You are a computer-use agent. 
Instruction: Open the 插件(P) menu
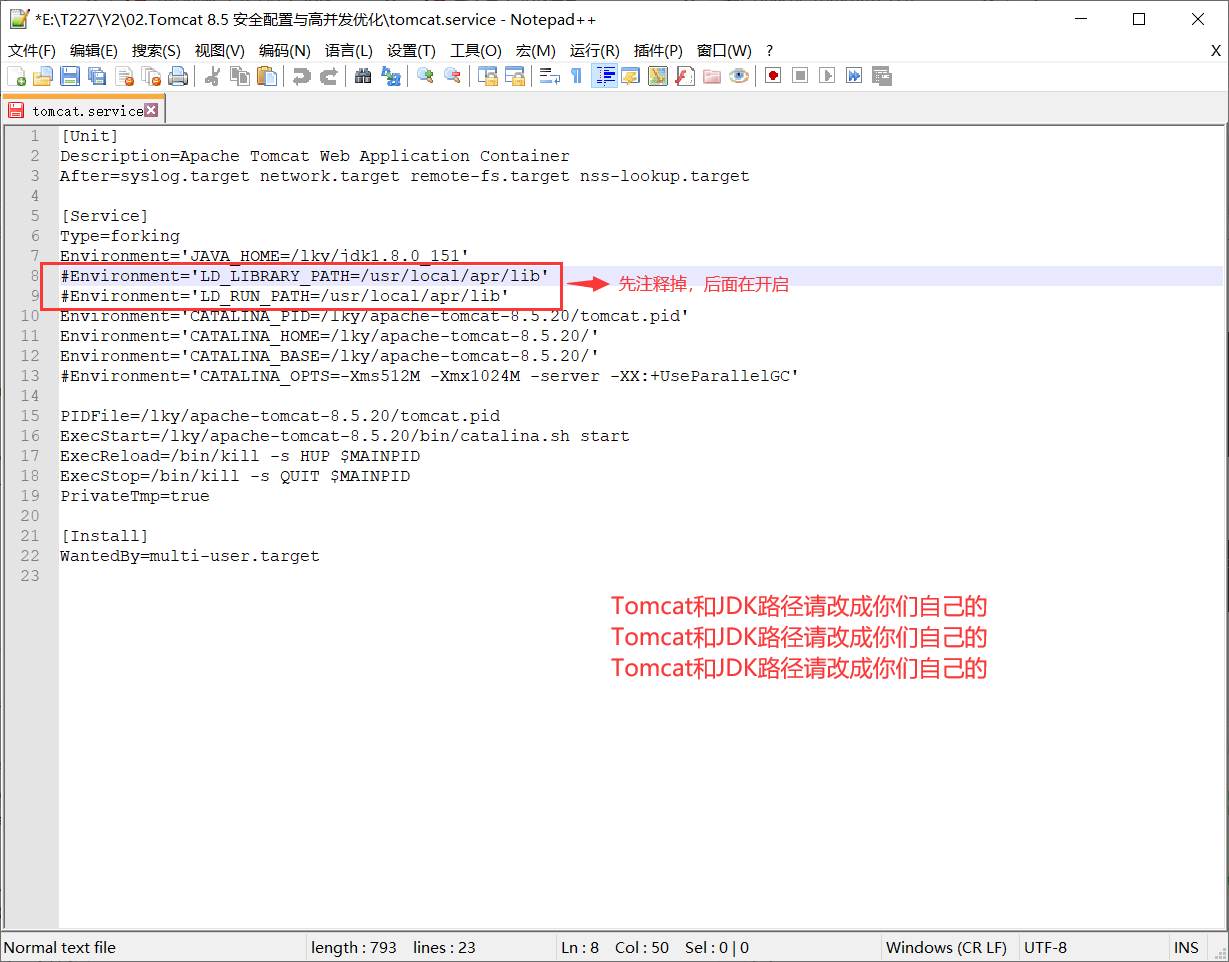(658, 50)
